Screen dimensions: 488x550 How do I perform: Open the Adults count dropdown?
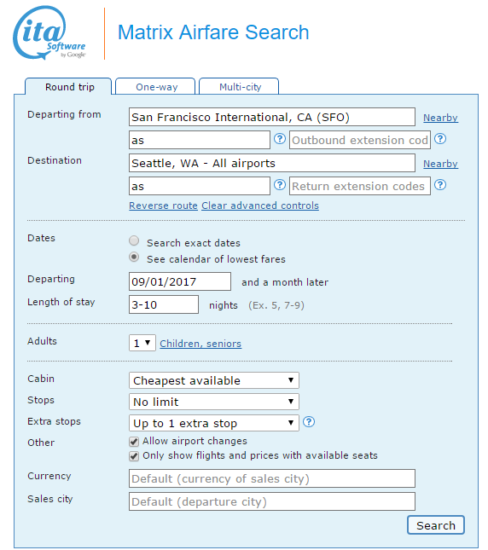coord(142,343)
